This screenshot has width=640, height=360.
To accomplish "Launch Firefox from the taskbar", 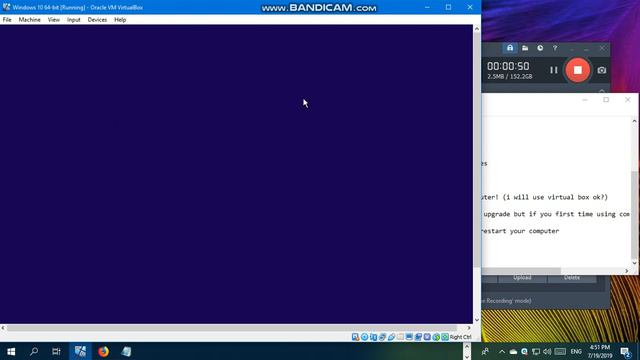I will click(x=103, y=351).
